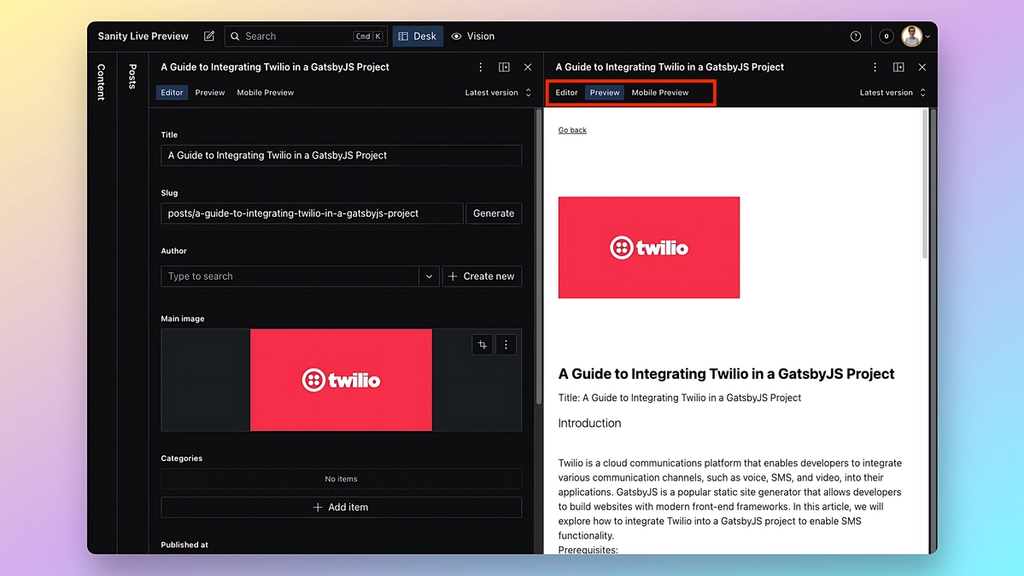Image resolution: width=1024 pixels, height=576 pixels.
Task: Close the left document pane
Action: (x=528, y=67)
